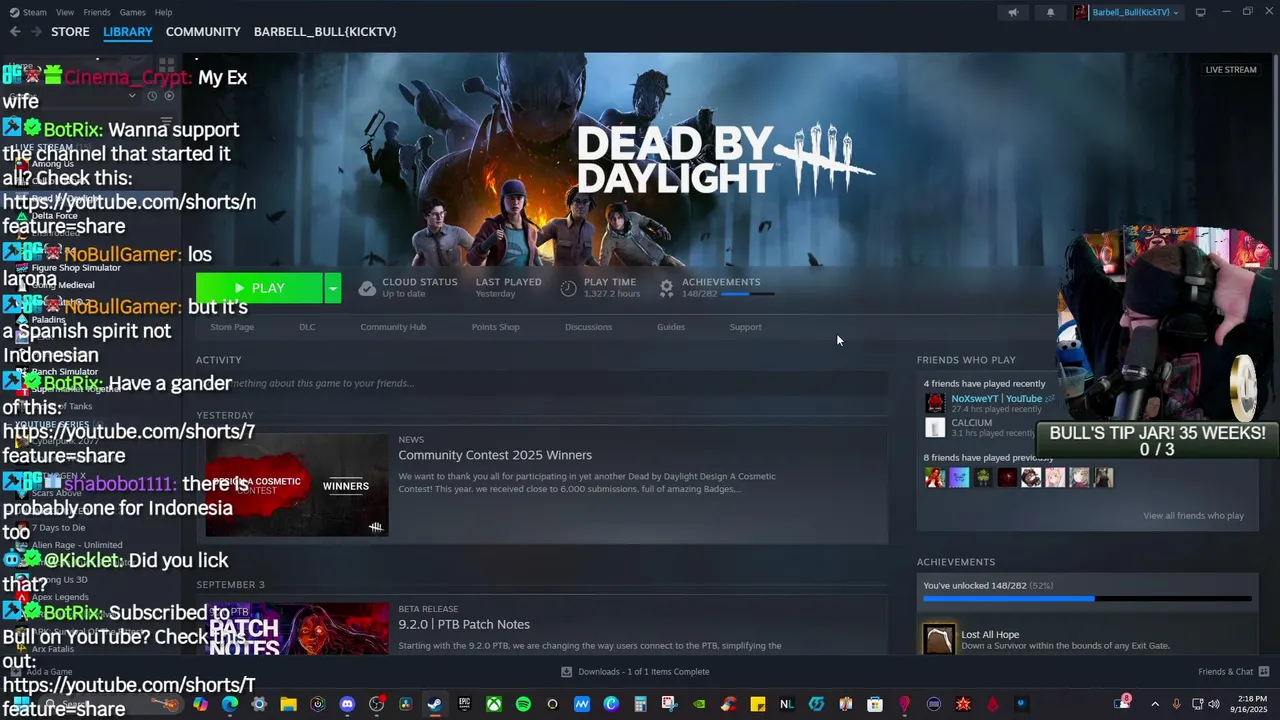Open Microsoft Store from taskbar
The image size is (1280, 720).
(x=875, y=704)
